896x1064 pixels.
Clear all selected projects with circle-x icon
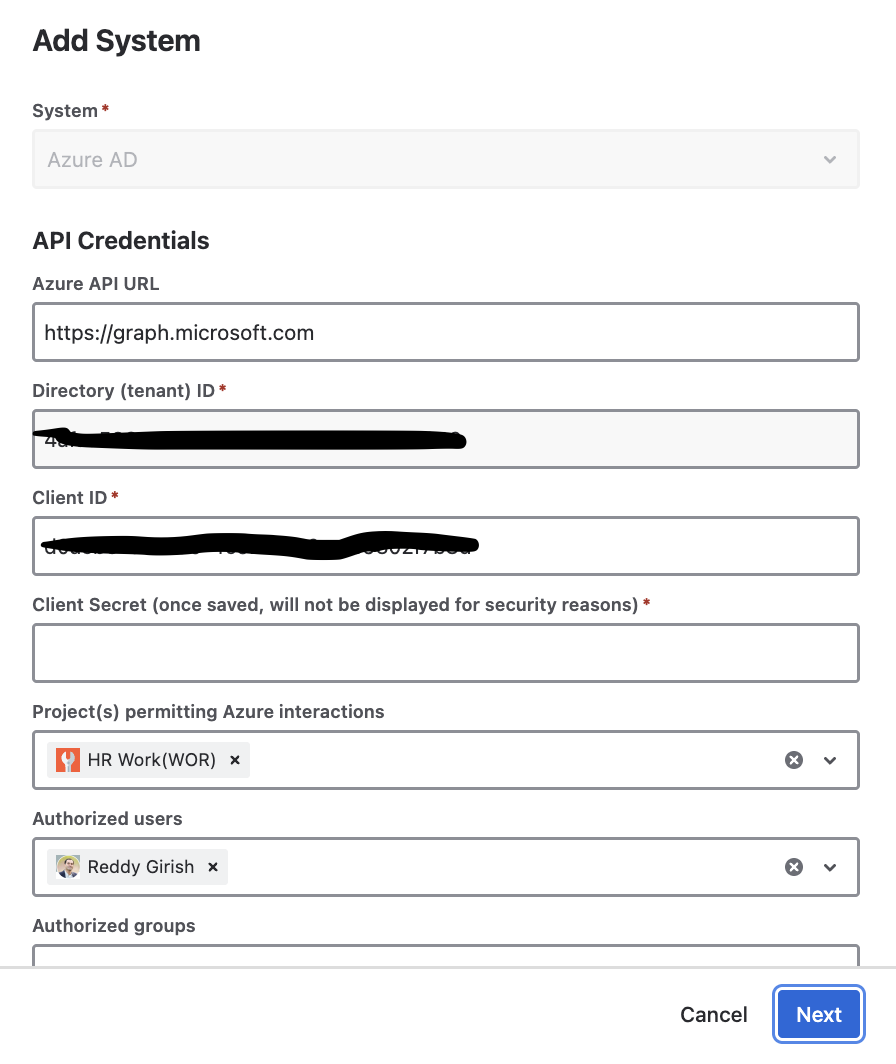tap(794, 760)
